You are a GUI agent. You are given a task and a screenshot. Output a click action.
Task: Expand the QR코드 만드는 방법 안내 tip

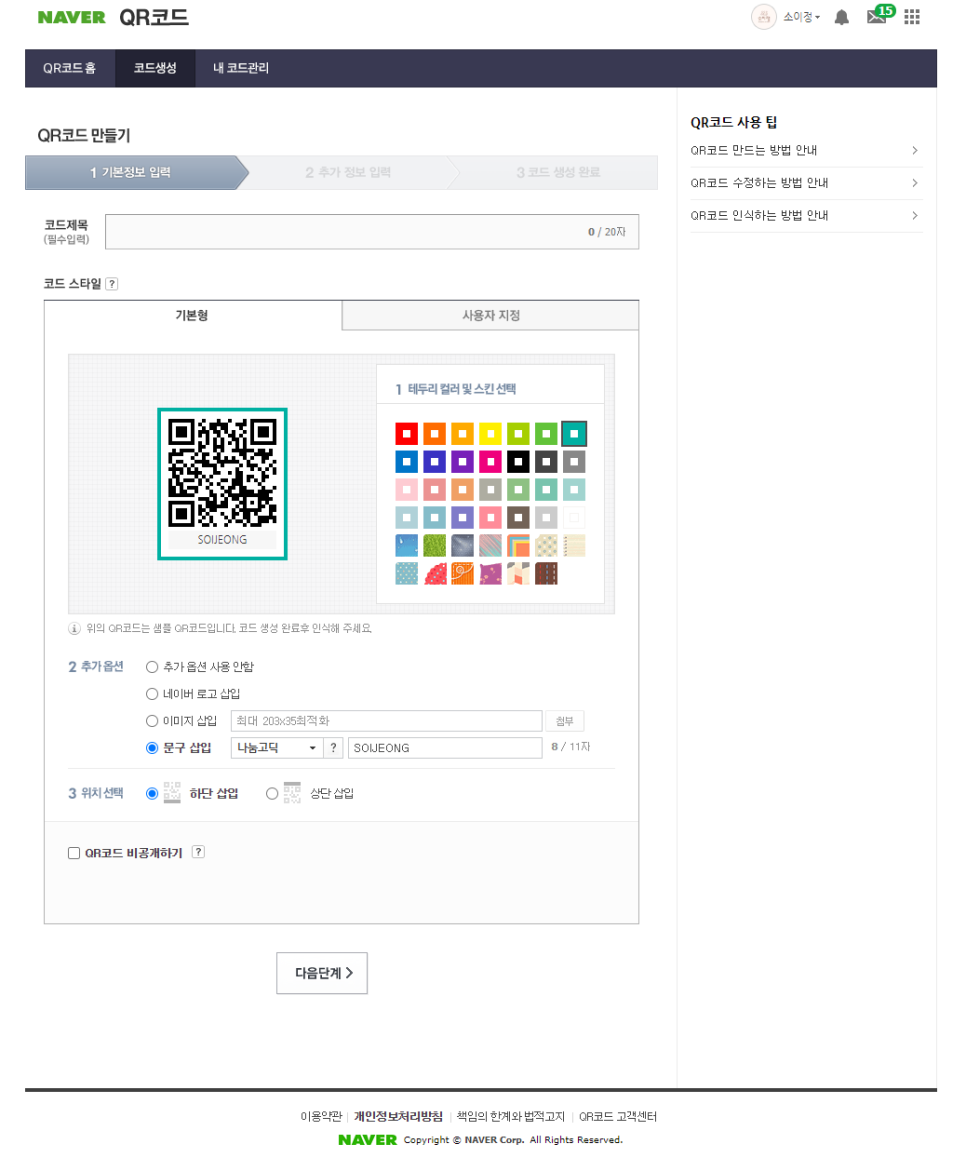[x=805, y=151]
